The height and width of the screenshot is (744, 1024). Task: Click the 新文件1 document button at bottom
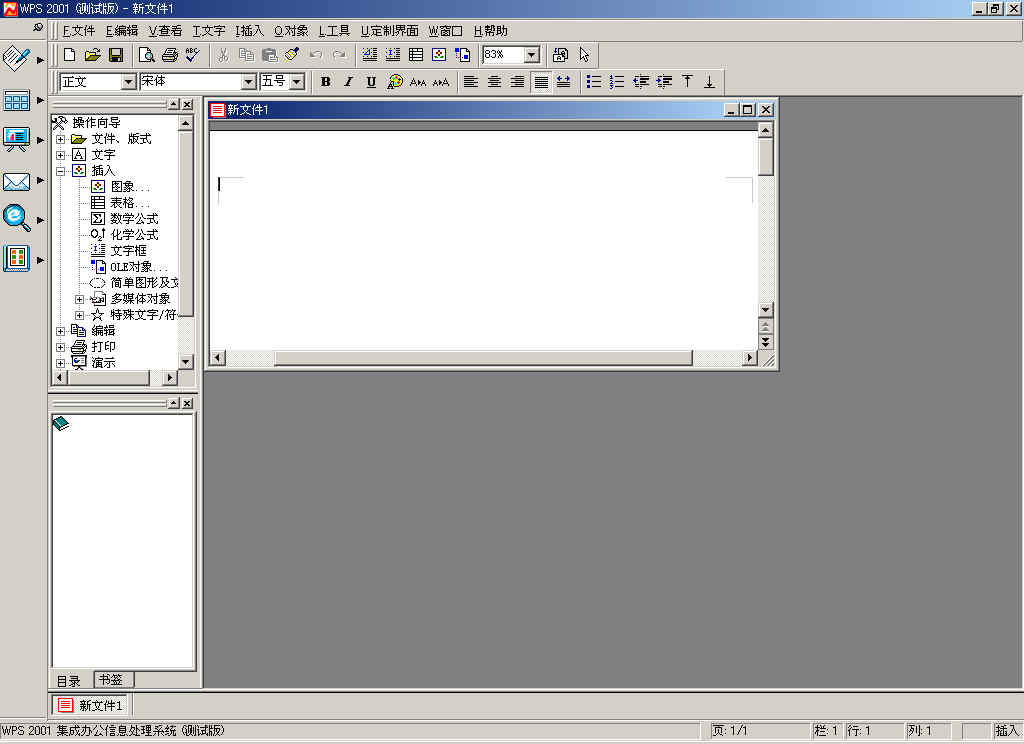pyautogui.click(x=91, y=705)
